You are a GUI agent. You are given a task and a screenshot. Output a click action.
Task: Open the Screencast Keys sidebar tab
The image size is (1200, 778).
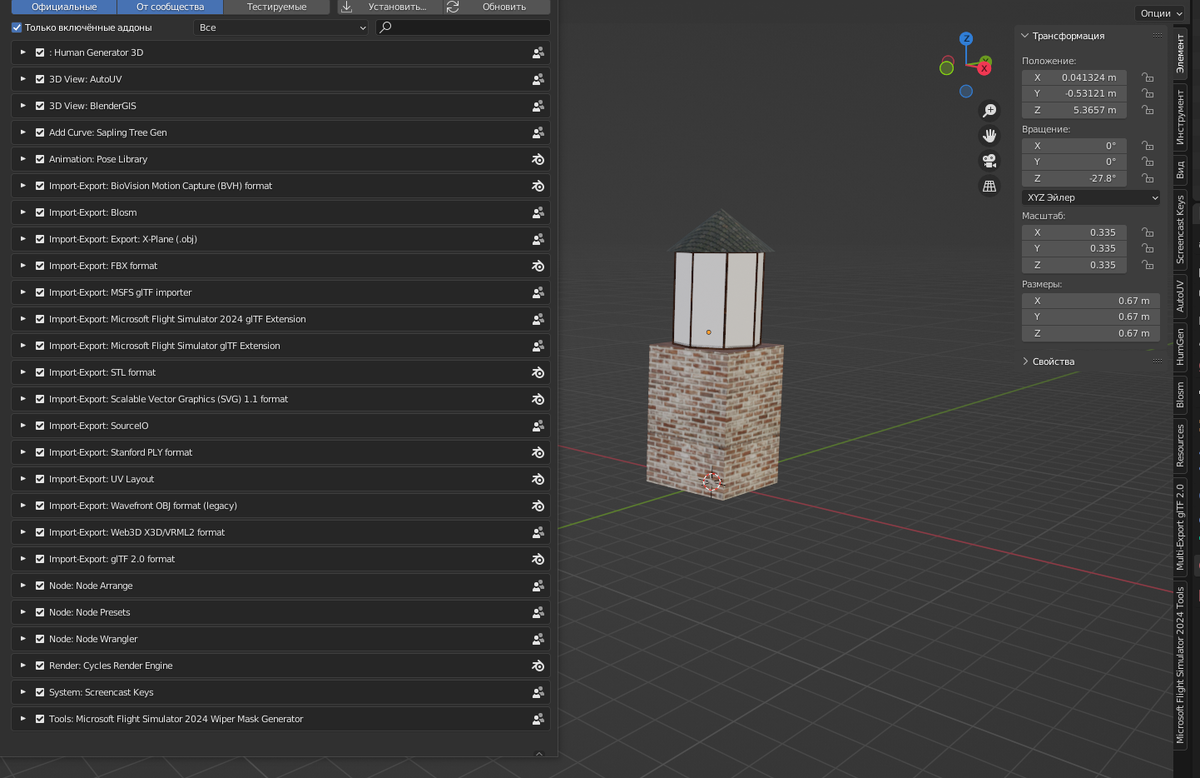[x=1180, y=229]
